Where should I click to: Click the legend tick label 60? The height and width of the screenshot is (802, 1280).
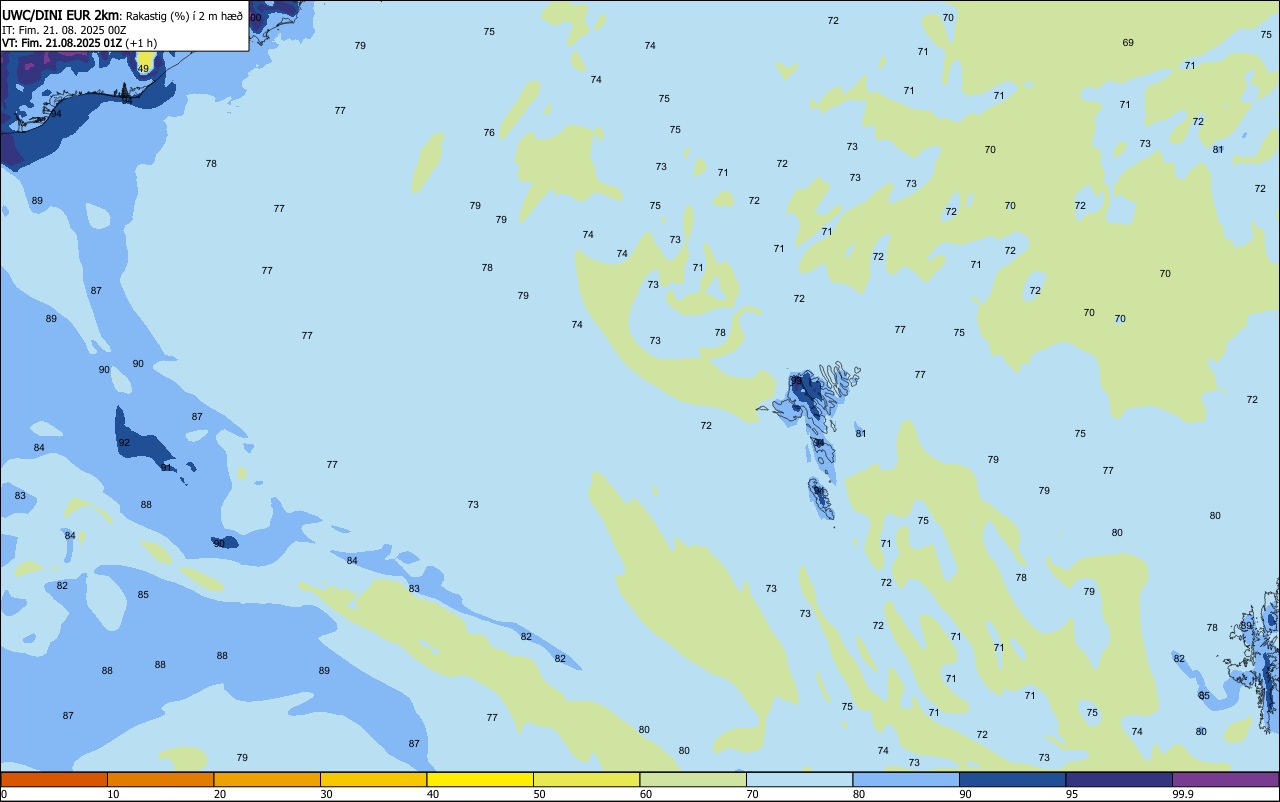[645, 794]
